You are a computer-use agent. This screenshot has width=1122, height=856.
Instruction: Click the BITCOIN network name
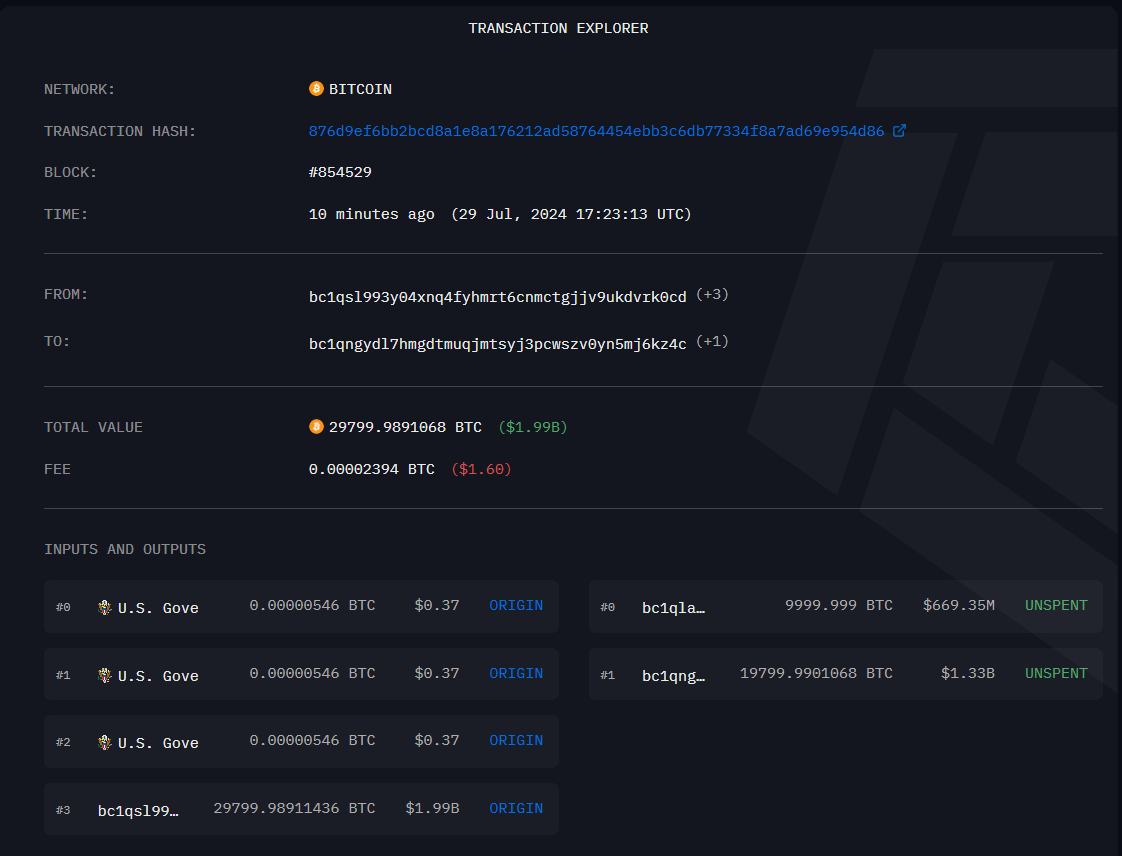click(360, 89)
